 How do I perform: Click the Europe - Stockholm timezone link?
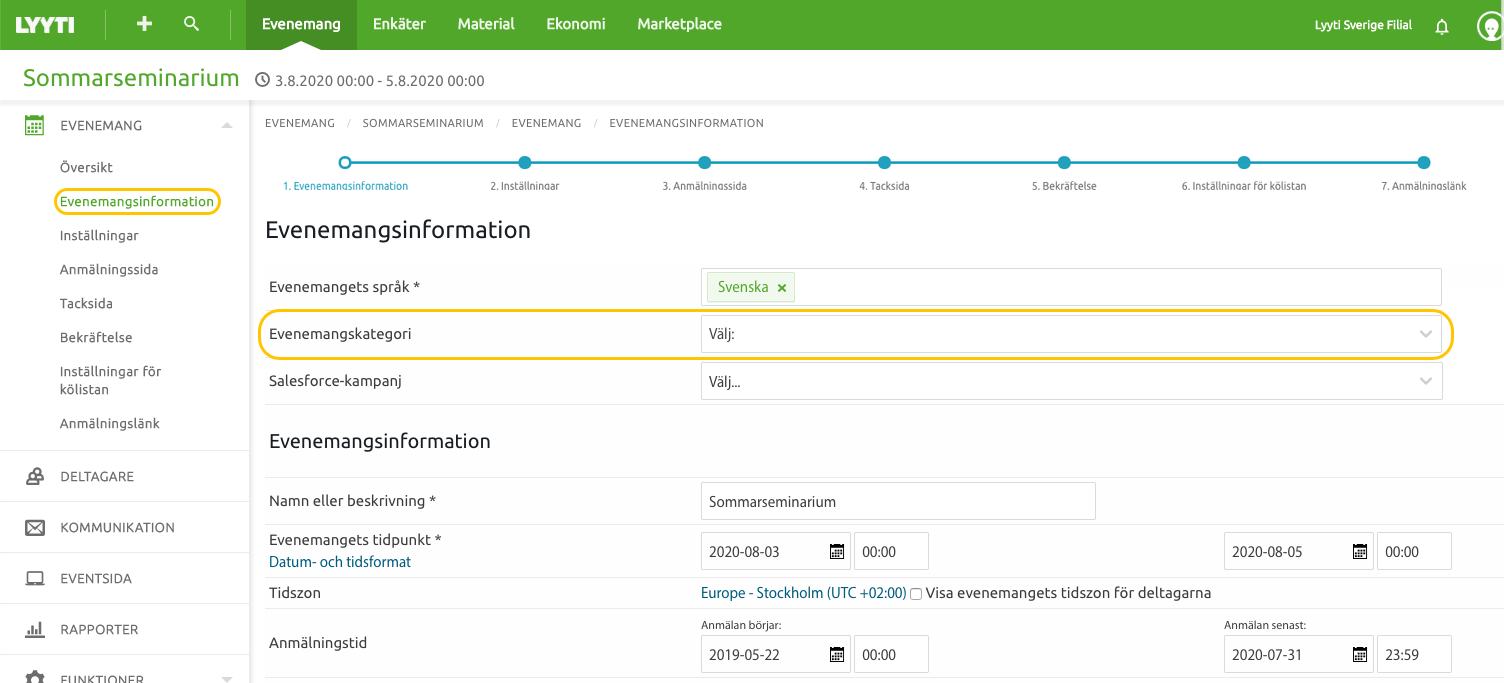803,593
